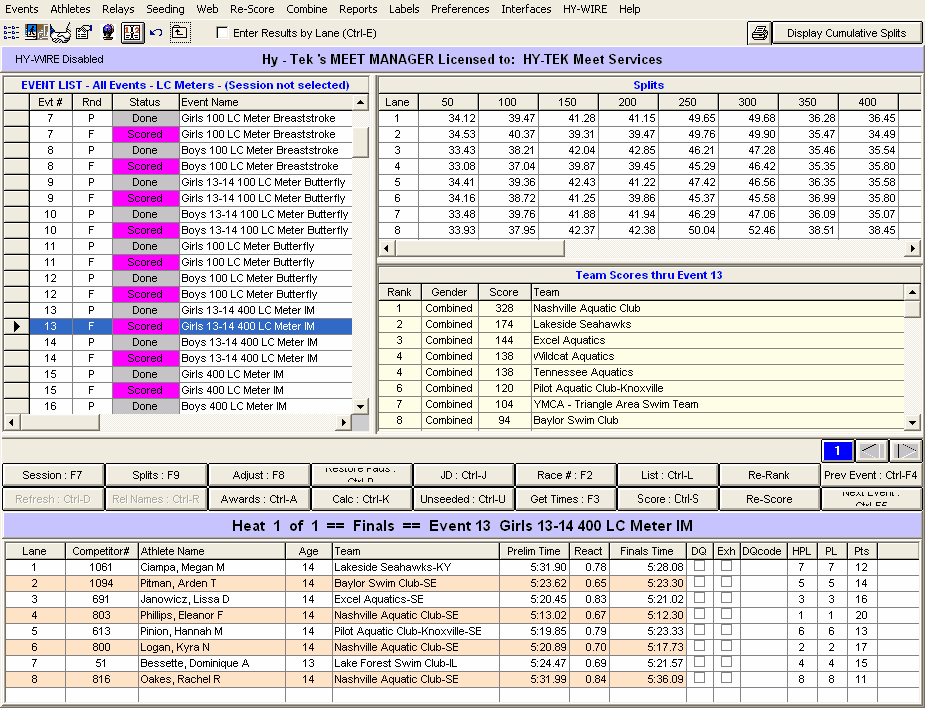
Task: Click the printer icon near Display Cumulative Splits
Action: 758,32
